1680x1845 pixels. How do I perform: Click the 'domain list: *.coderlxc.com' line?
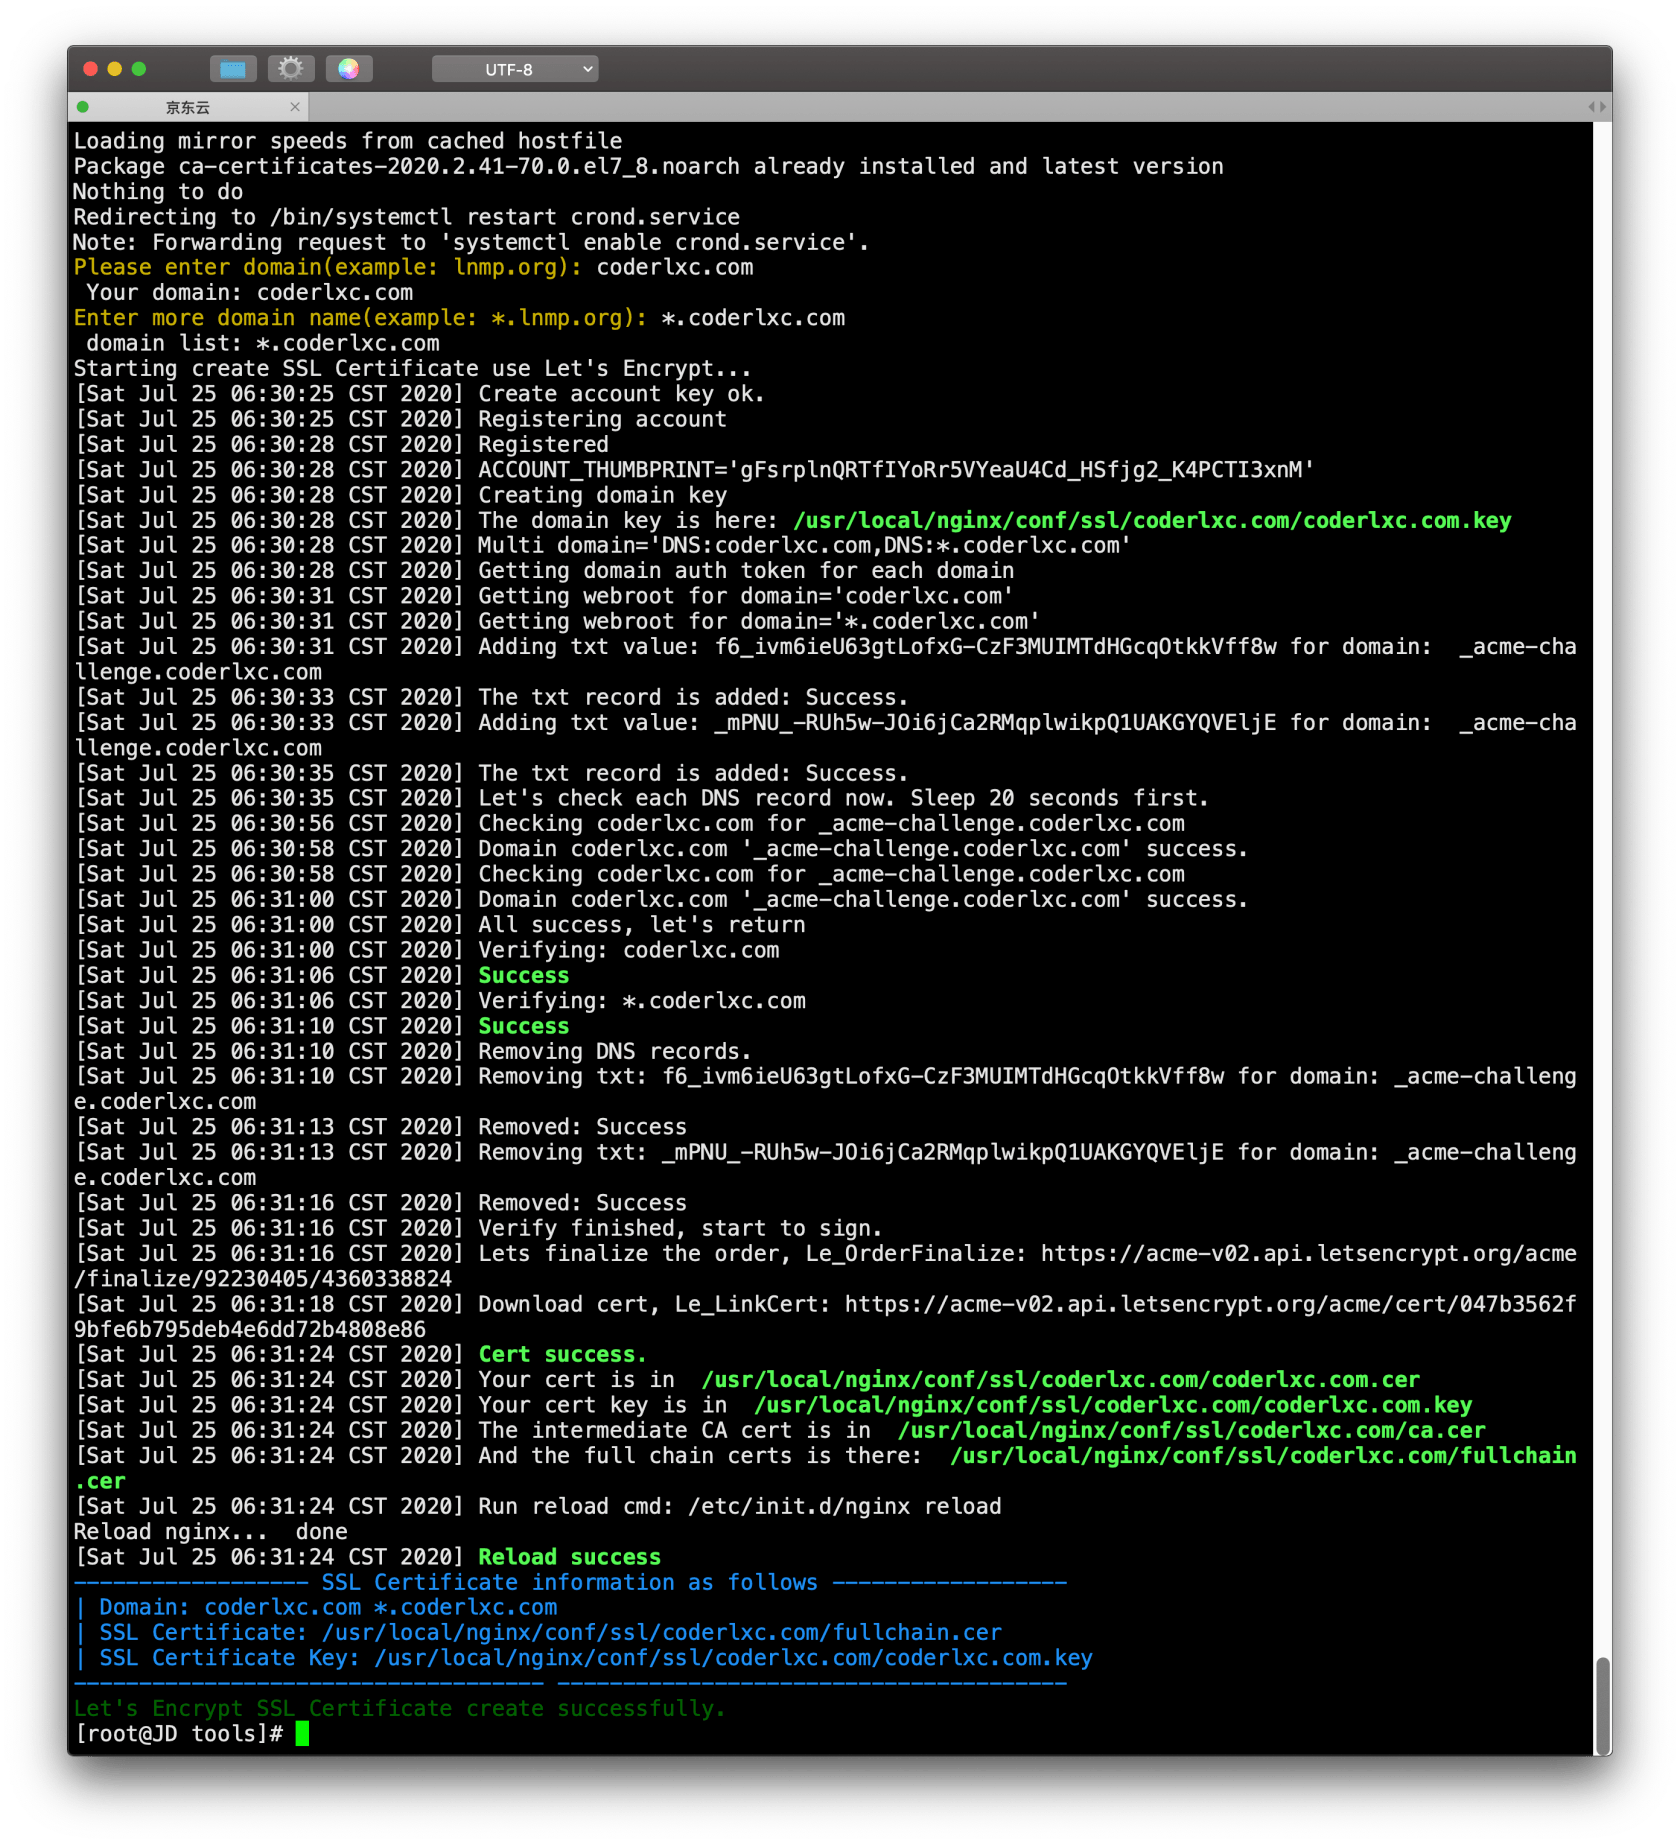[263, 343]
